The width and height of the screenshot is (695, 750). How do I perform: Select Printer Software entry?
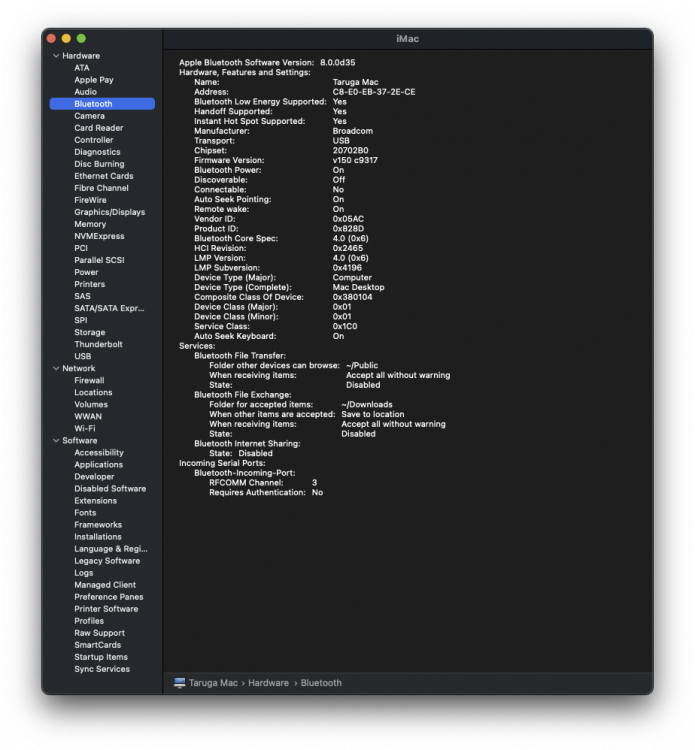106,609
